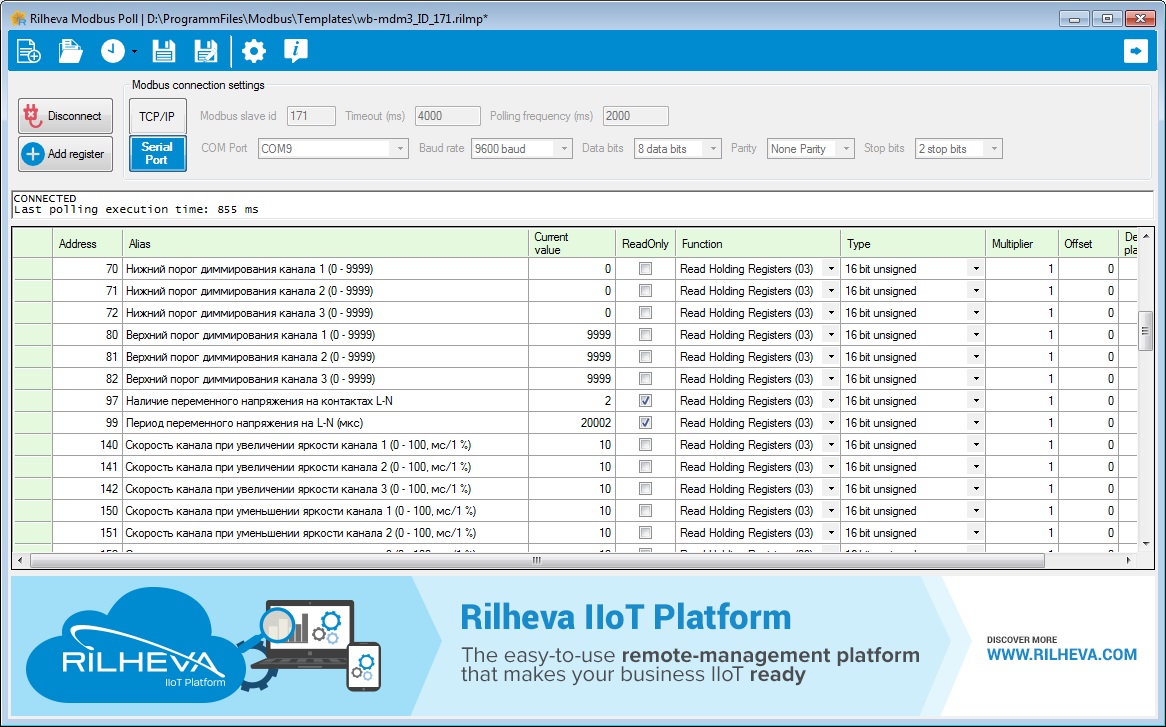Click the Disconnect button
Image resolution: width=1166 pixels, height=727 pixels.
pyautogui.click(x=65, y=116)
